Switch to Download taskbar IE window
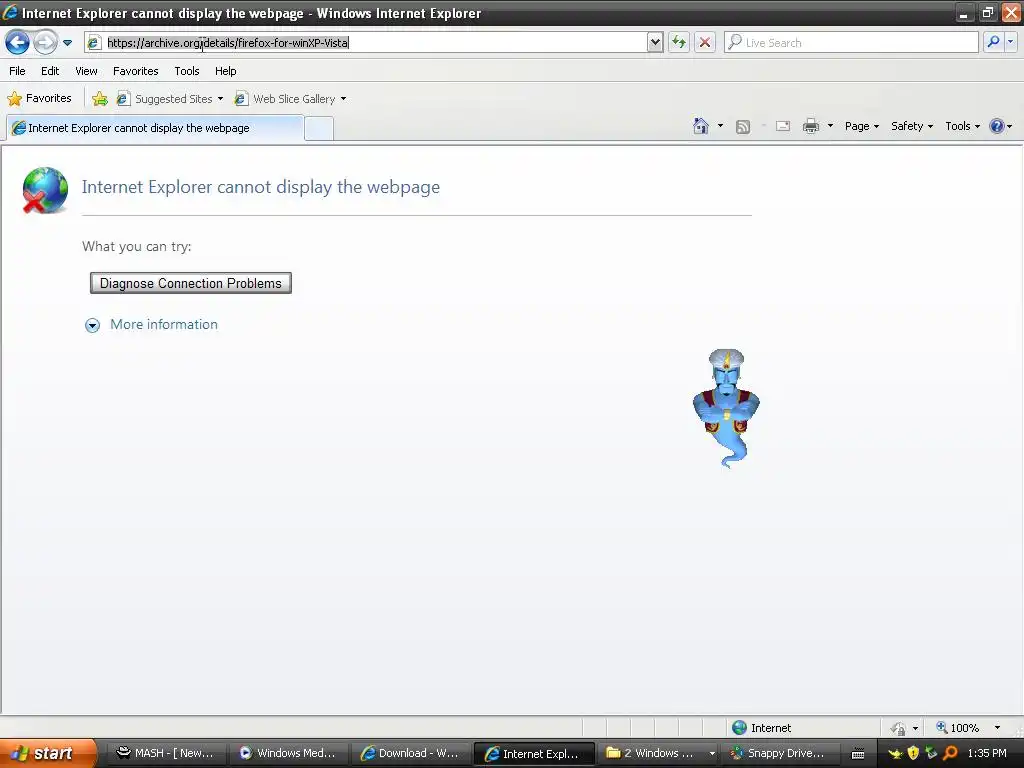This screenshot has width=1024, height=768. click(x=409, y=753)
